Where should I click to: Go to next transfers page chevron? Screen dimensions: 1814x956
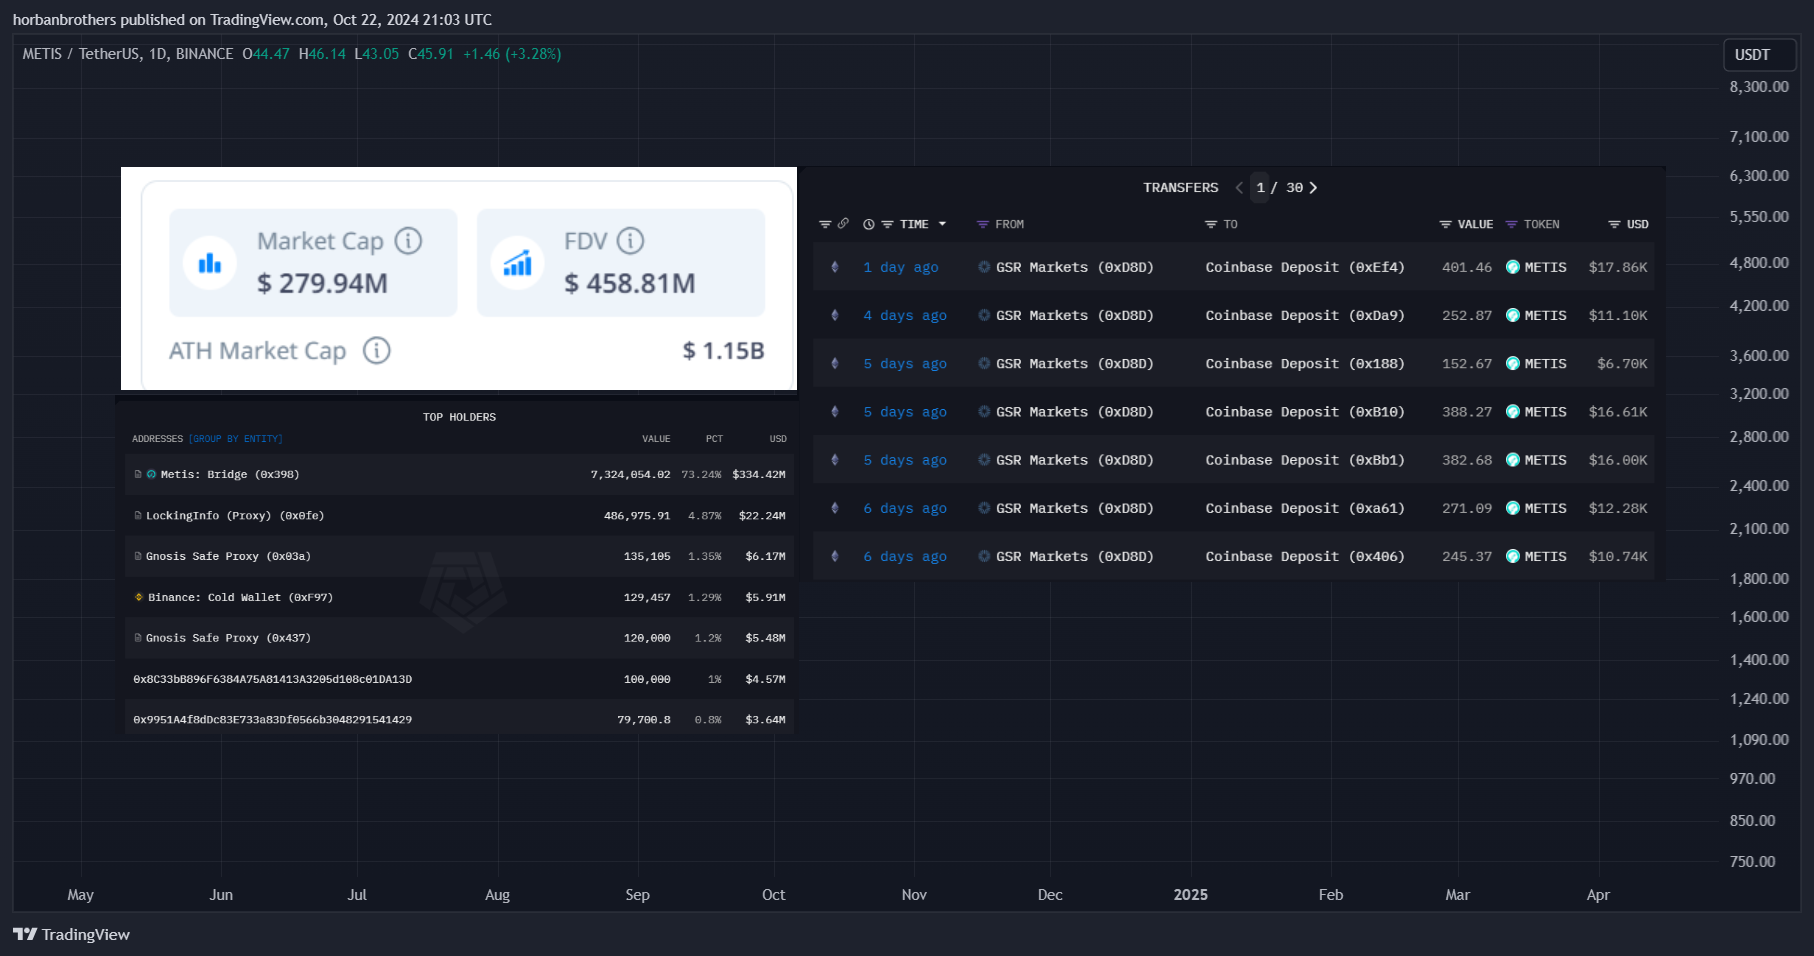click(x=1313, y=188)
